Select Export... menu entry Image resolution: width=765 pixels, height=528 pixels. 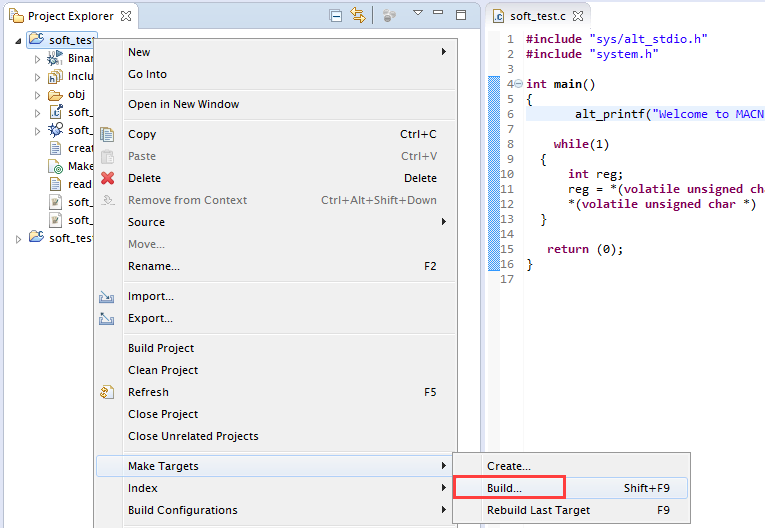[x=276, y=318]
